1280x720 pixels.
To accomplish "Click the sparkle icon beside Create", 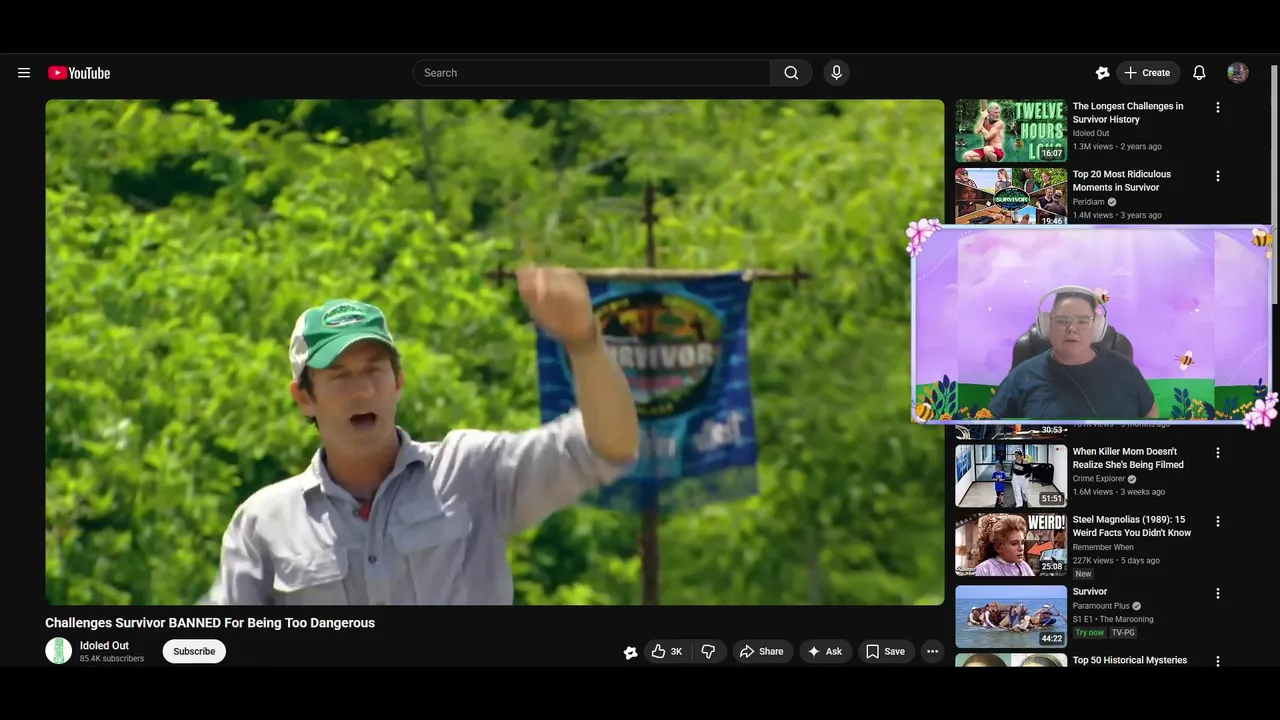I will pyautogui.click(x=1102, y=73).
